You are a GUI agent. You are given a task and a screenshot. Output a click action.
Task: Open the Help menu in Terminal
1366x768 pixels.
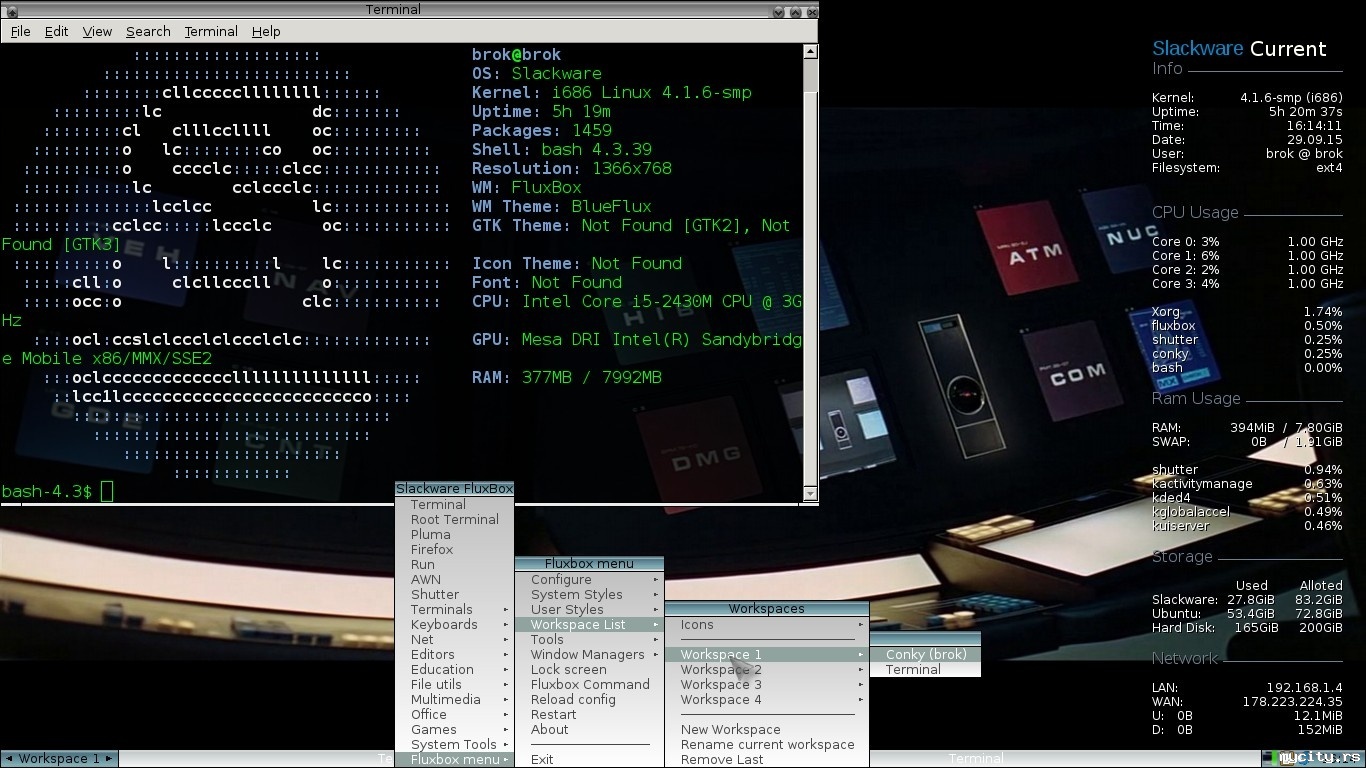pos(266,32)
